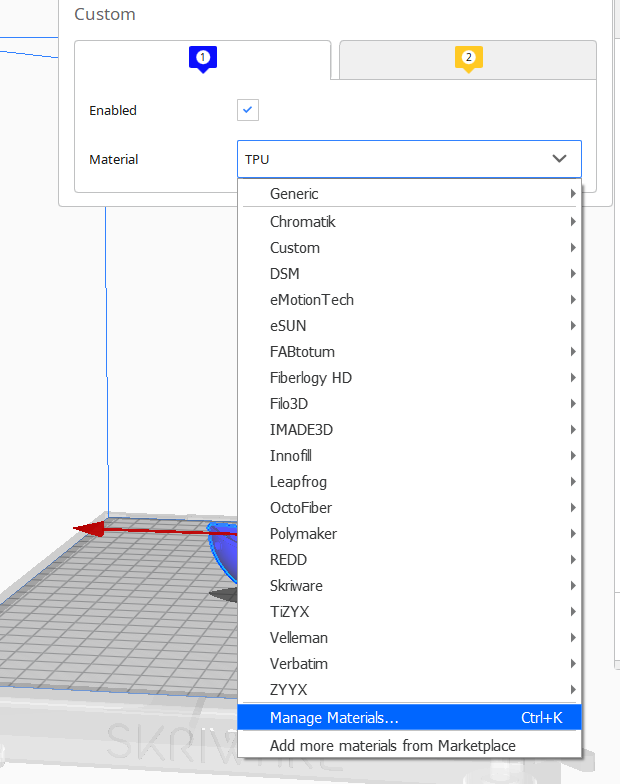Viewport: 620px width, 784px height.
Task: Switch to extruder 2 tab
Action: click(468, 60)
